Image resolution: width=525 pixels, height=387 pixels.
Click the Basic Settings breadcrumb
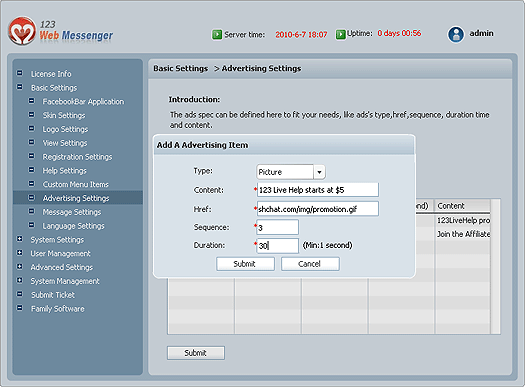(180, 68)
